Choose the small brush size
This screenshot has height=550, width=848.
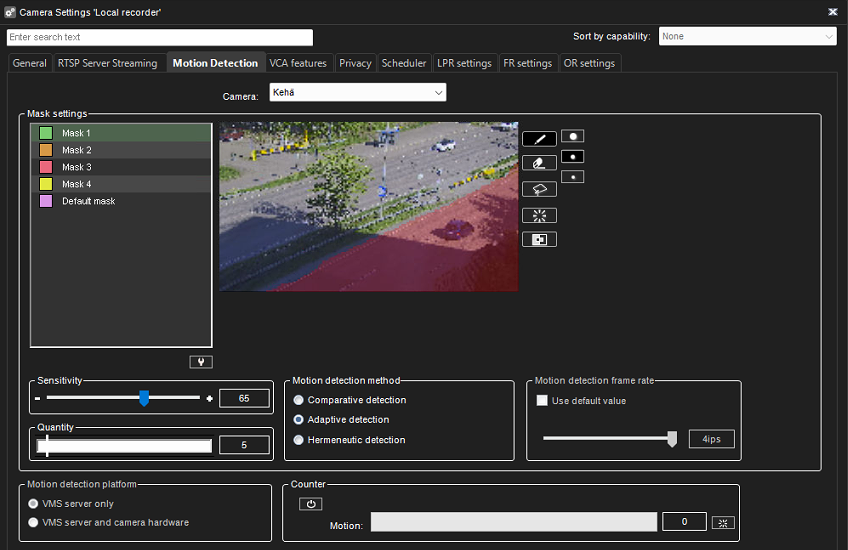[573, 177]
